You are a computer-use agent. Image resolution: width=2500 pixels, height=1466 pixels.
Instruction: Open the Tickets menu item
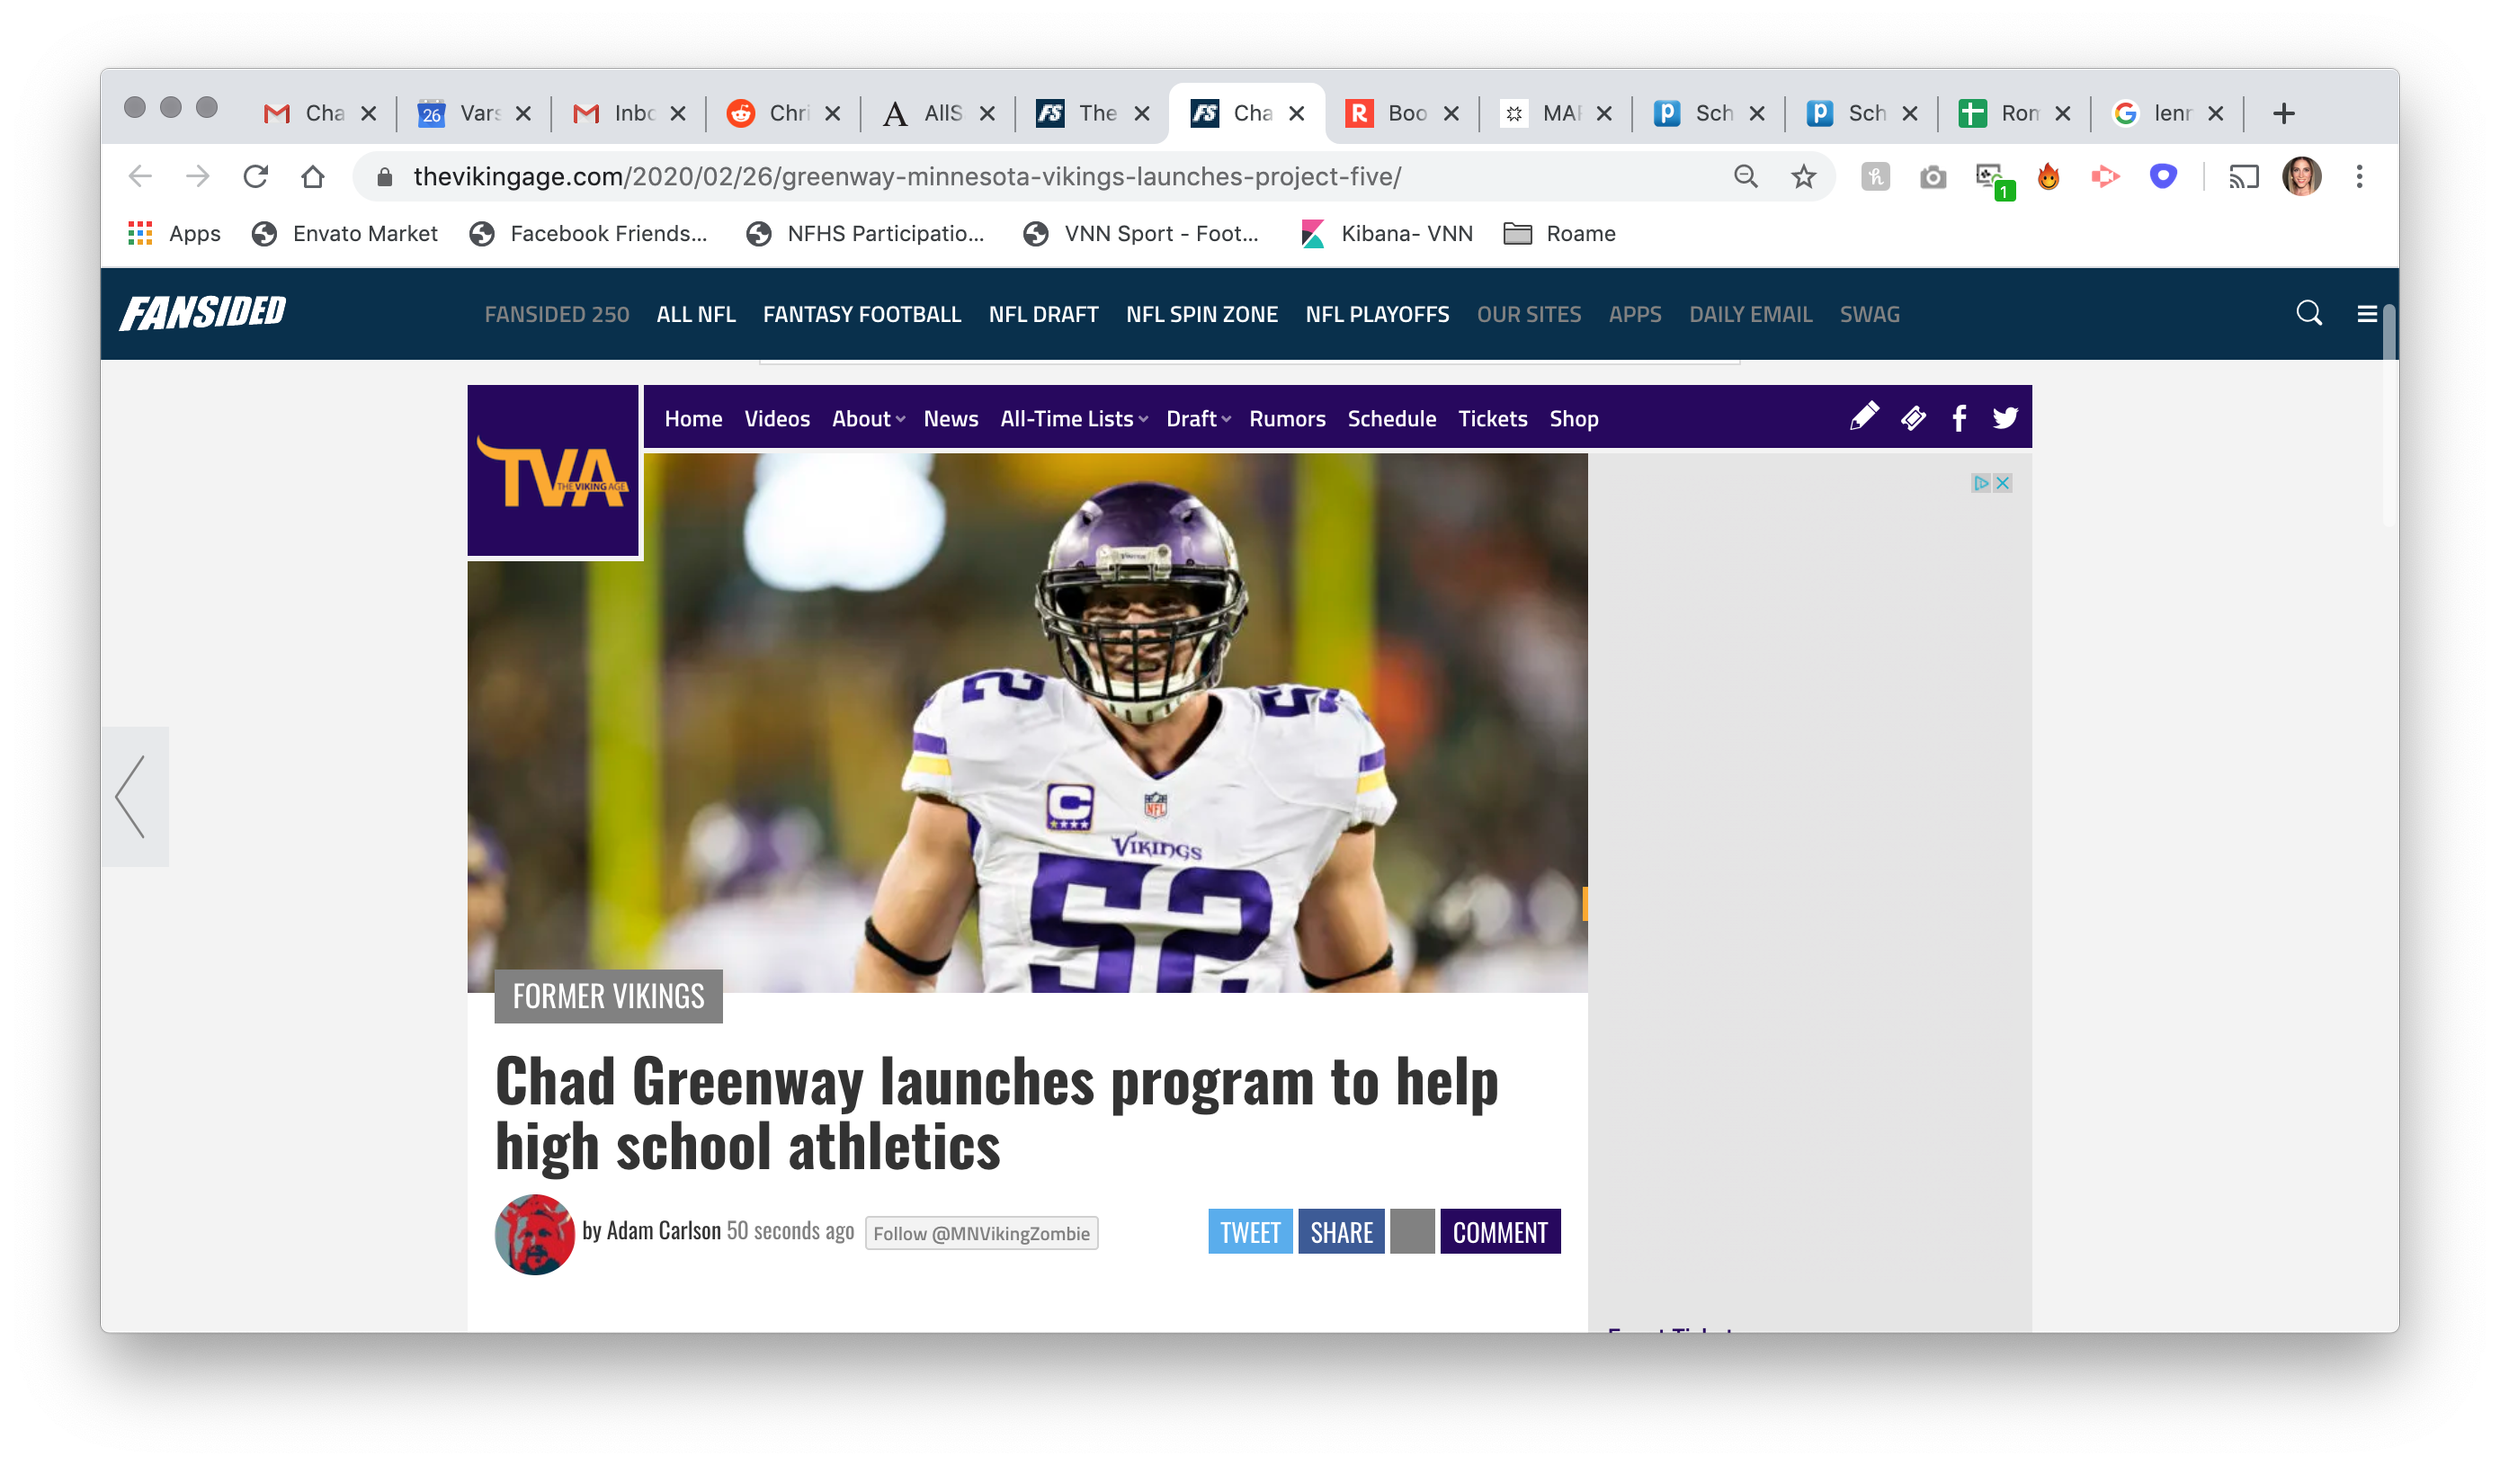point(1492,419)
